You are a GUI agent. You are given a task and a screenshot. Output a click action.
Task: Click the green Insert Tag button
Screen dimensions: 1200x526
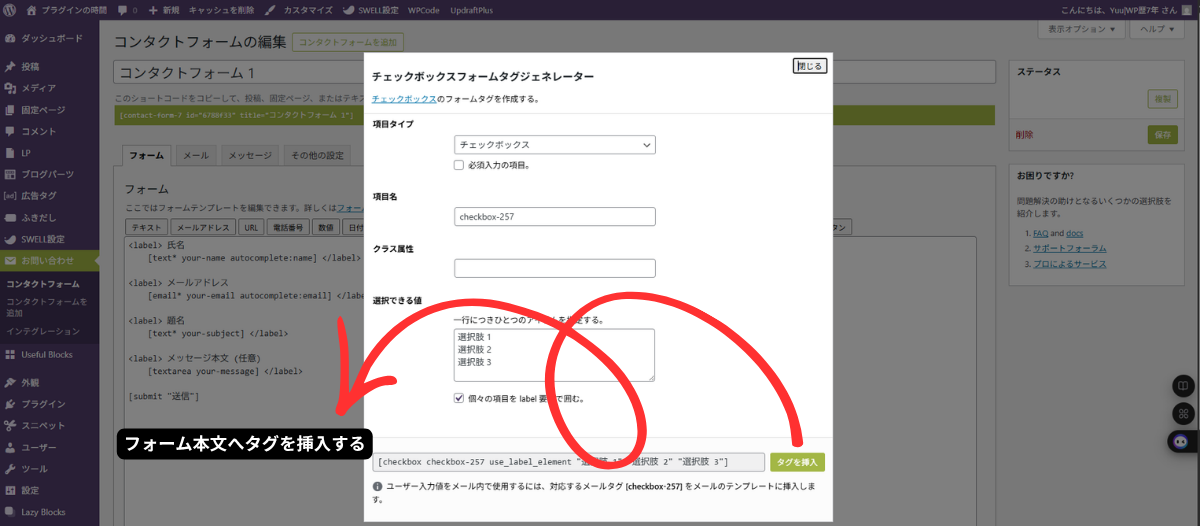point(797,462)
